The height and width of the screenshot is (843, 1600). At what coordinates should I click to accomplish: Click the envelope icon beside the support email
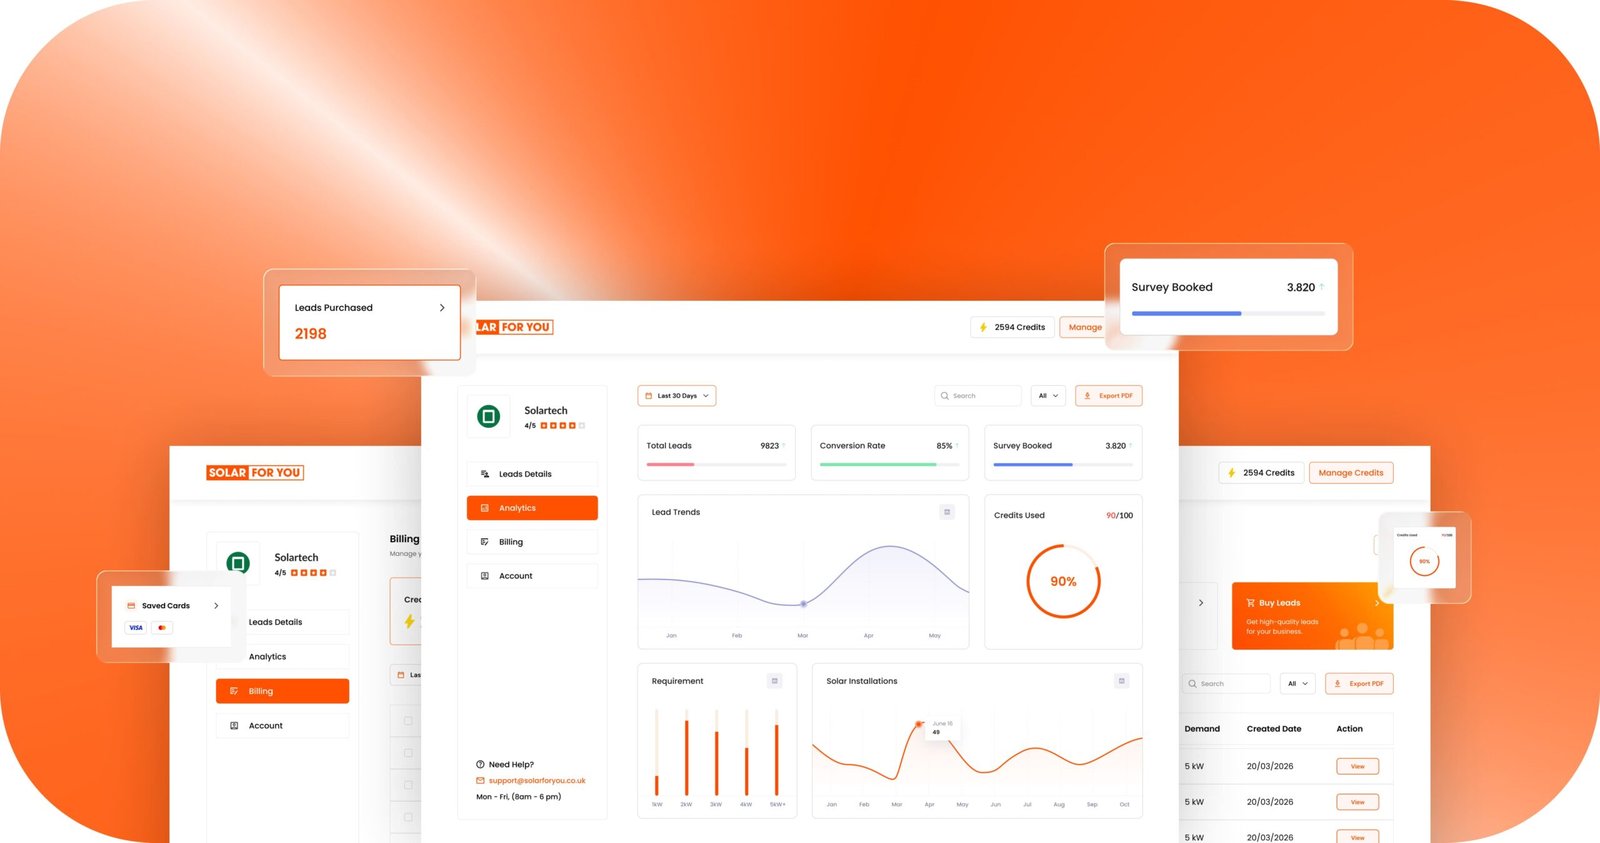coord(480,781)
